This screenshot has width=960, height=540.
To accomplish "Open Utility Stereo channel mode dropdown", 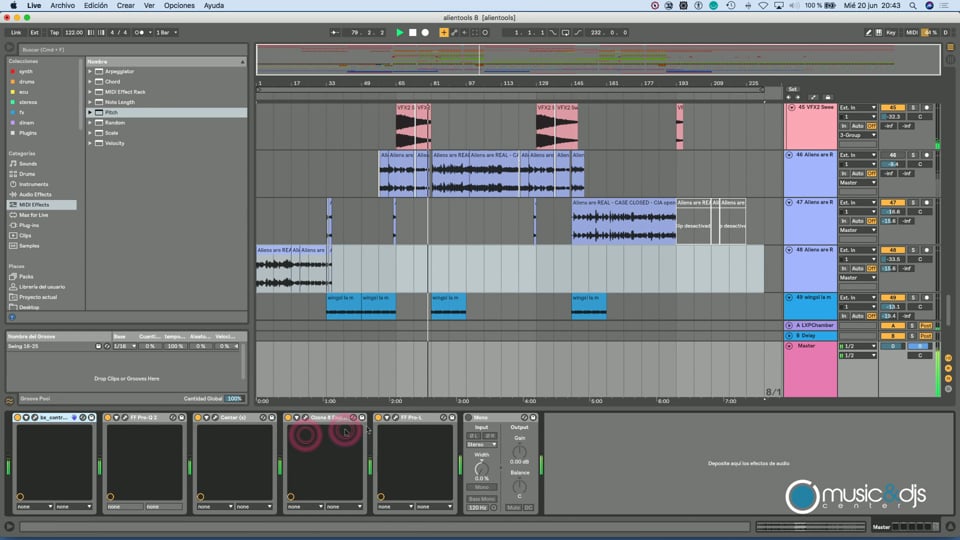I will pyautogui.click(x=482, y=445).
